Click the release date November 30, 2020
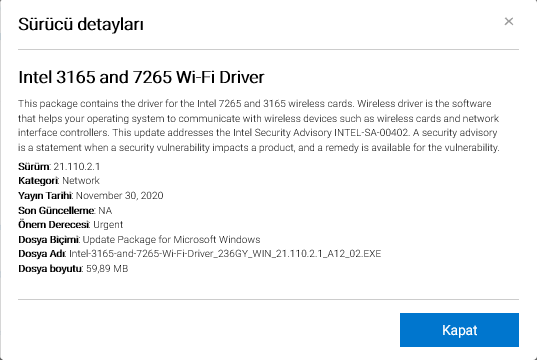This screenshot has height=360, width=537. click(x=120, y=196)
